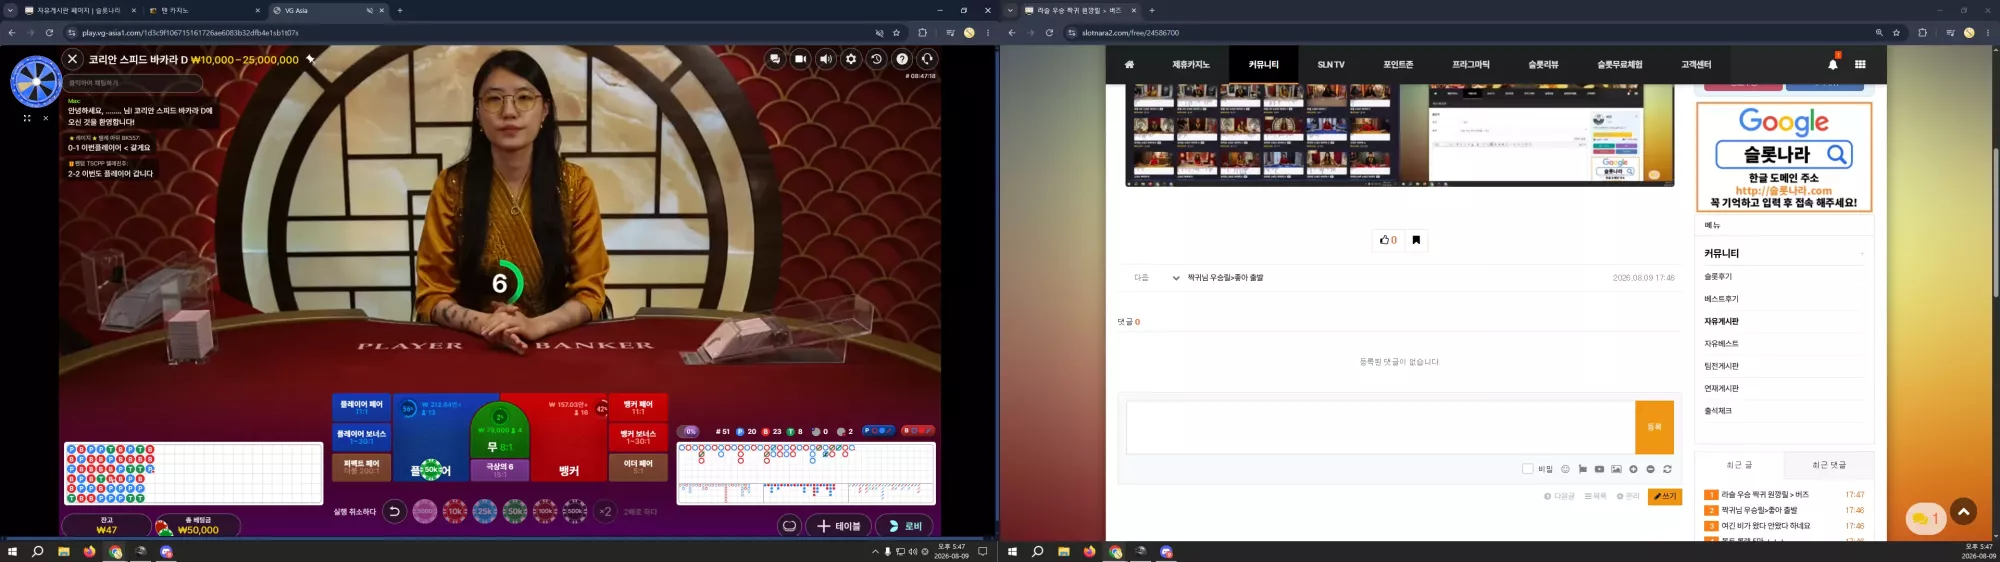This screenshot has width=2000, height=562.
Task: Open the chat icon in the game toolbar
Action: 775,59
